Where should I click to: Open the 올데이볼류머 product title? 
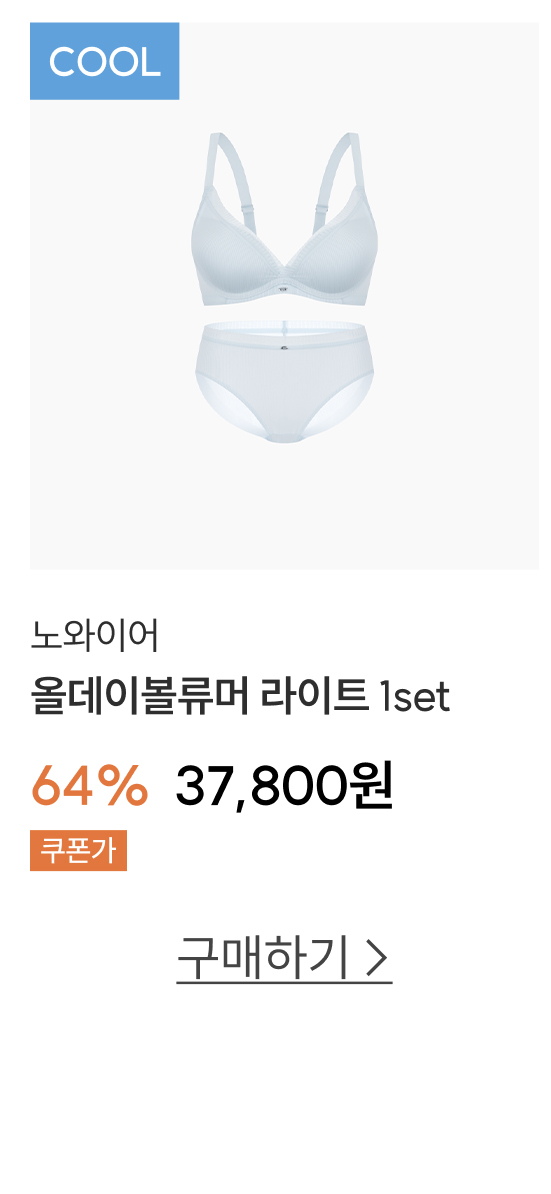[139, 695]
